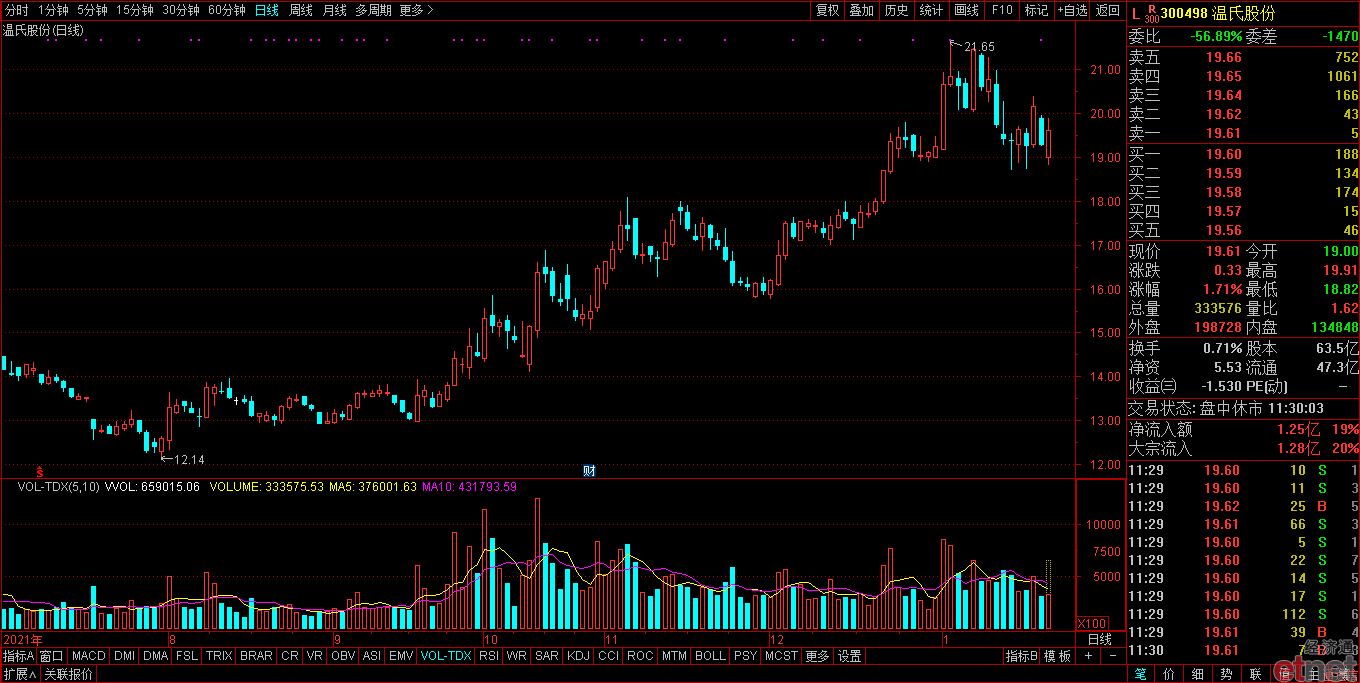This screenshot has width=1360, height=683.
Task: Select the TRIX indicator
Action: (219, 656)
